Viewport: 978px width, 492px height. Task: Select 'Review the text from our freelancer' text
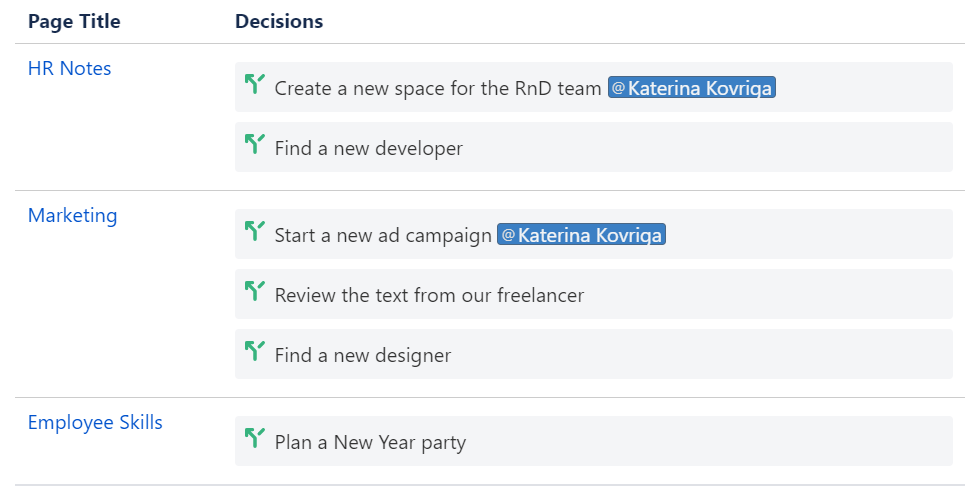pos(429,296)
